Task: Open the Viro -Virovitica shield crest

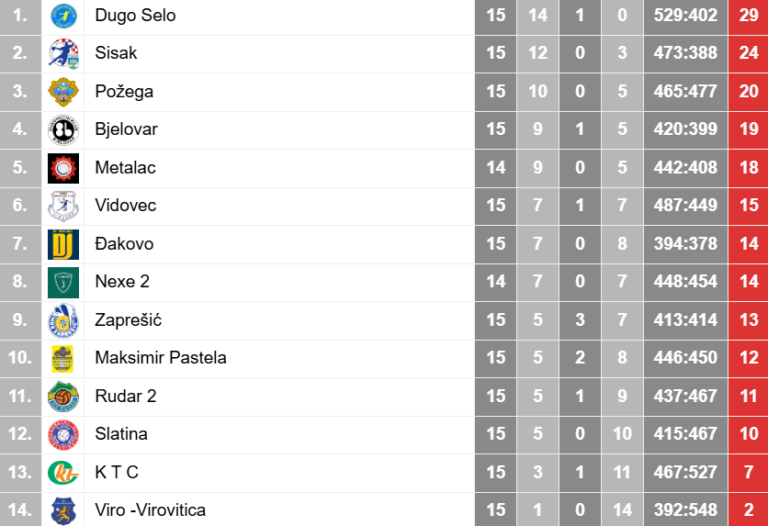Action: pyautogui.click(x=63, y=510)
